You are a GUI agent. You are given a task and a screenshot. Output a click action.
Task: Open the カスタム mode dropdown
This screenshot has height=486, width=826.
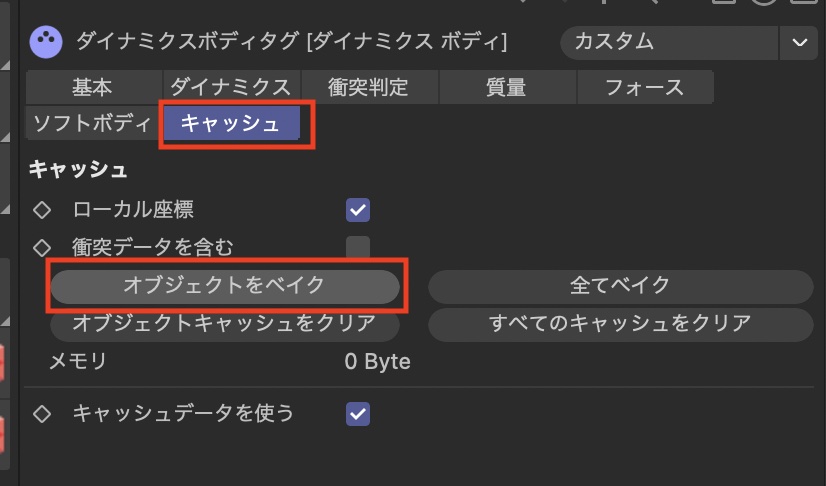[668, 42]
